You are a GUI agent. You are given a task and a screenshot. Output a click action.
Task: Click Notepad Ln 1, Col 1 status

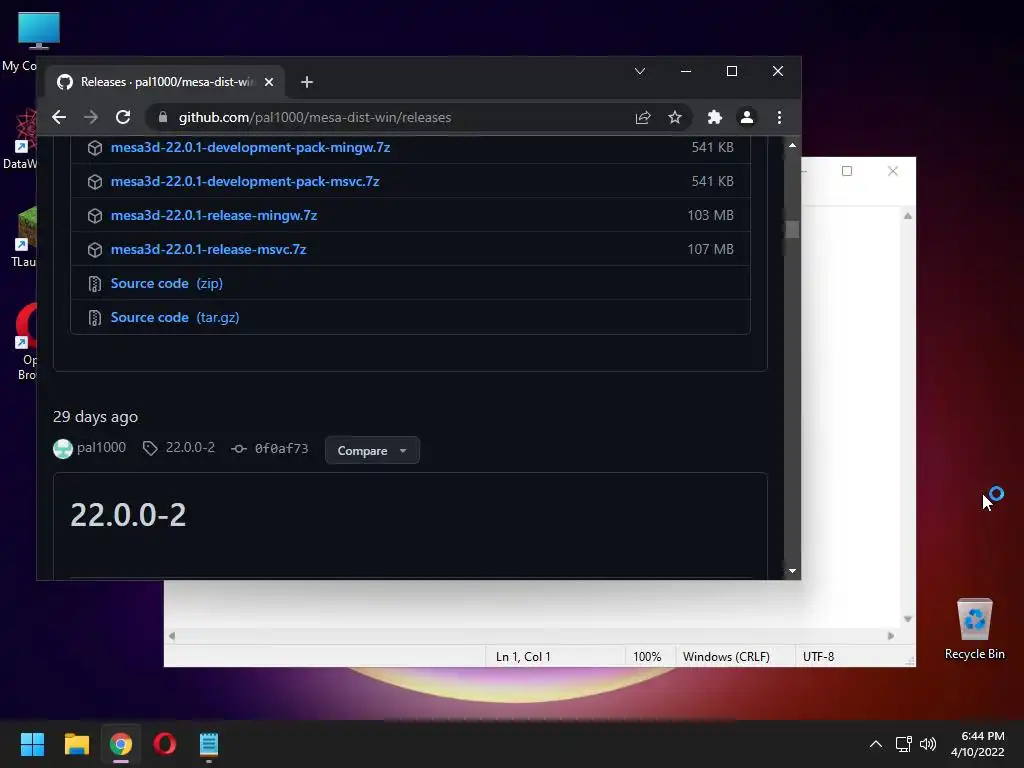[523, 656]
